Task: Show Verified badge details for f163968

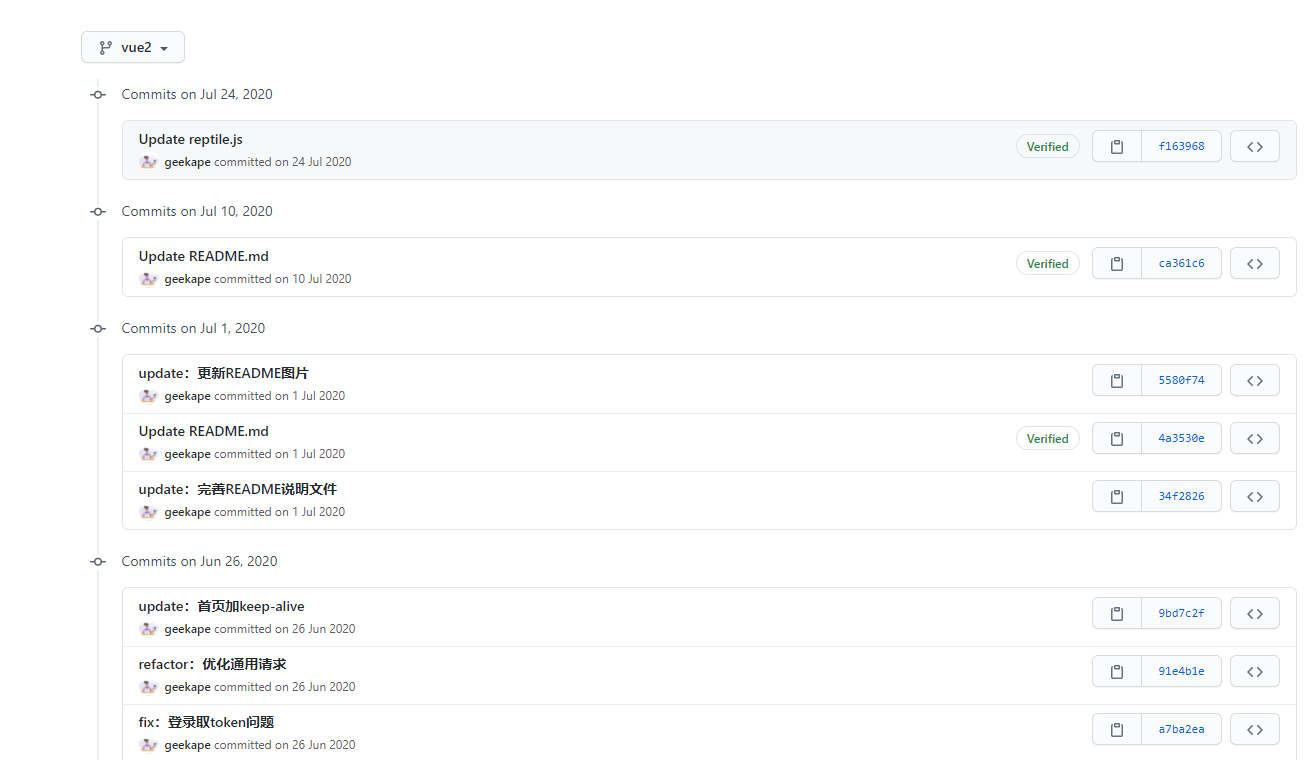Action: pos(1047,146)
